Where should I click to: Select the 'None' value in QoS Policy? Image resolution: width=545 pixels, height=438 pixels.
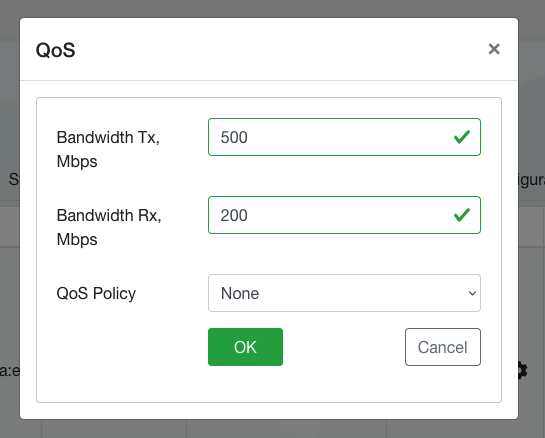click(240, 293)
